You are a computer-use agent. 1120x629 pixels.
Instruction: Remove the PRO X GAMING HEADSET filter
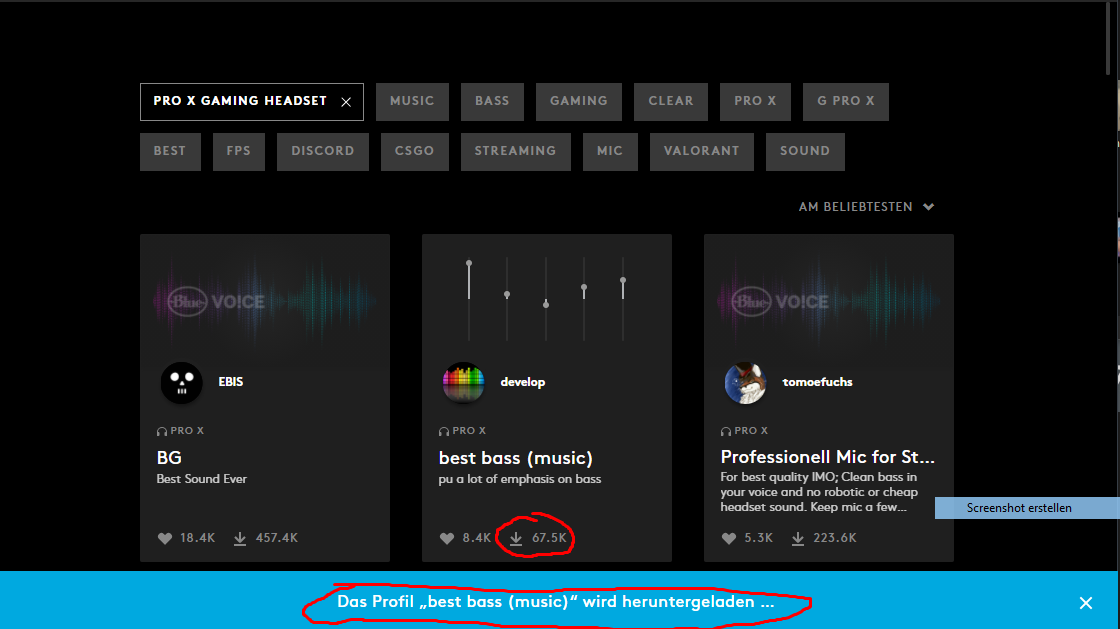(x=346, y=102)
